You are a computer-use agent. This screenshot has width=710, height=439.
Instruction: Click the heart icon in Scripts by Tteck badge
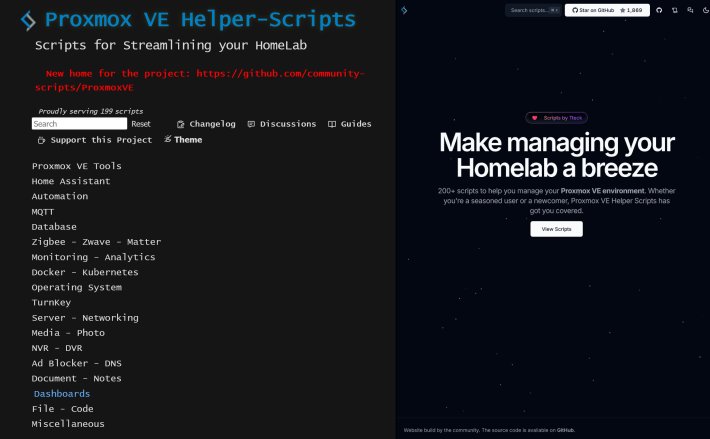[x=534, y=118]
